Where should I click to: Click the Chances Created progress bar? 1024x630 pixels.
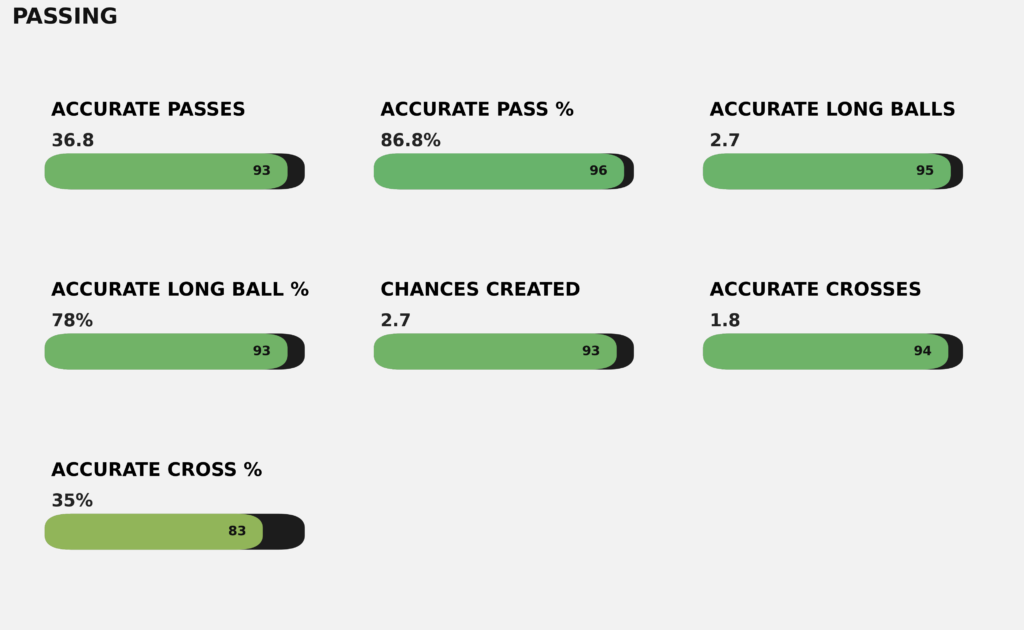click(x=503, y=351)
